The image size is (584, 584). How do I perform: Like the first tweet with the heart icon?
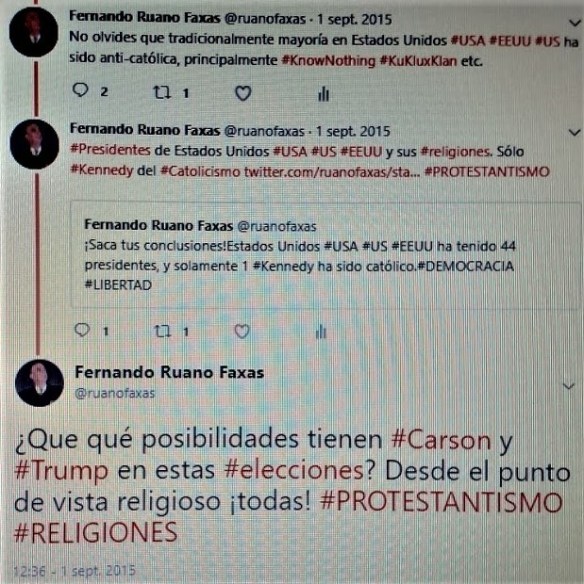click(243, 93)
